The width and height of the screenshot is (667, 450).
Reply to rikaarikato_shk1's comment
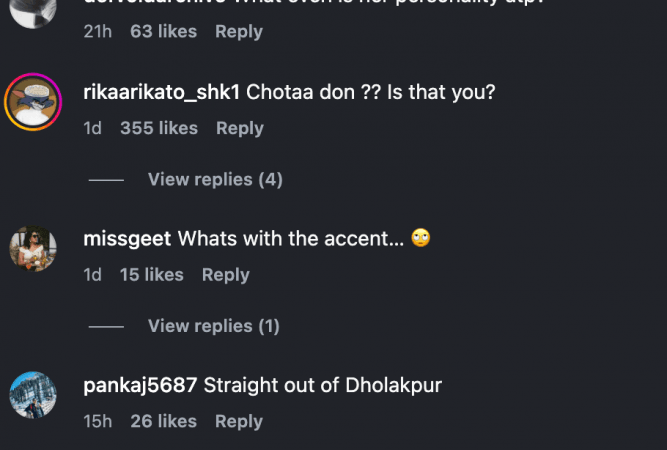coord(240,128)
